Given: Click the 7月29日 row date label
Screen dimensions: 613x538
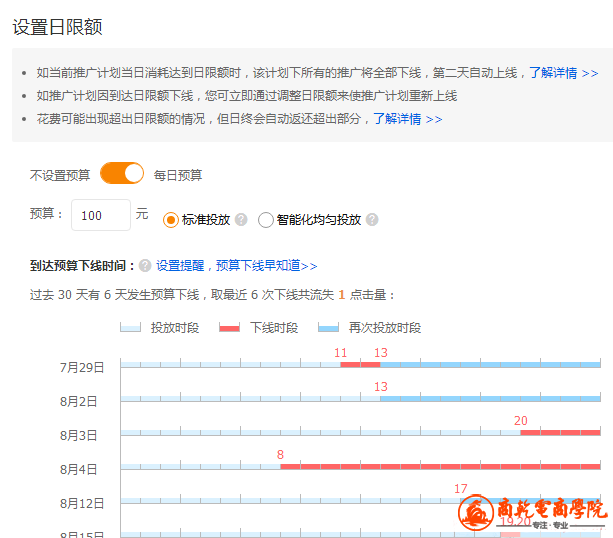Looking at the screenshot, I should click(82, 367).
